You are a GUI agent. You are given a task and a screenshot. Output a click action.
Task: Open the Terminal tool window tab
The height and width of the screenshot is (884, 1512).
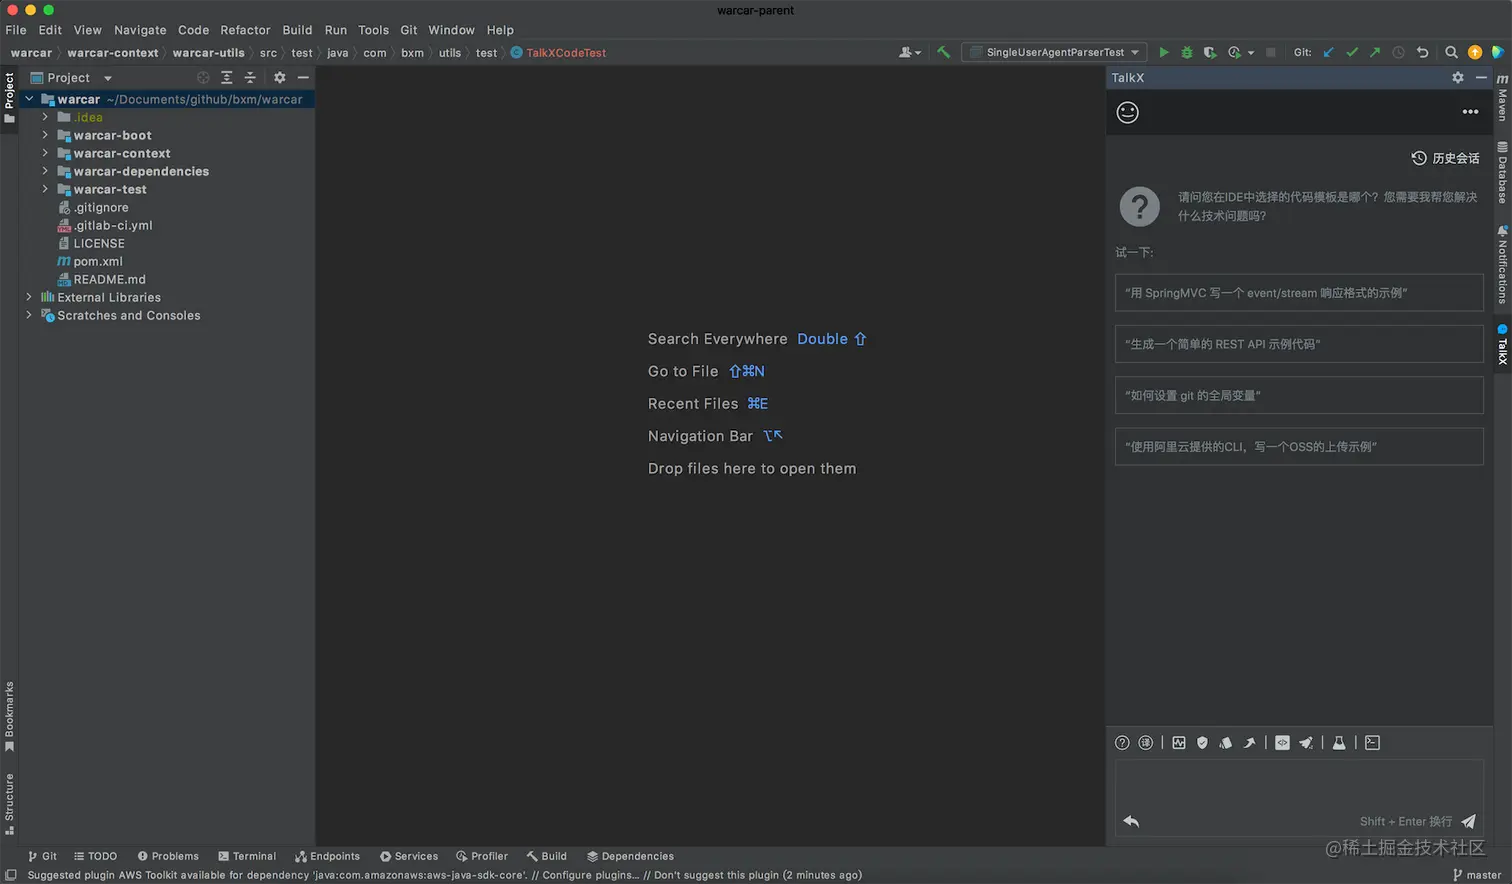click(247, 856)
